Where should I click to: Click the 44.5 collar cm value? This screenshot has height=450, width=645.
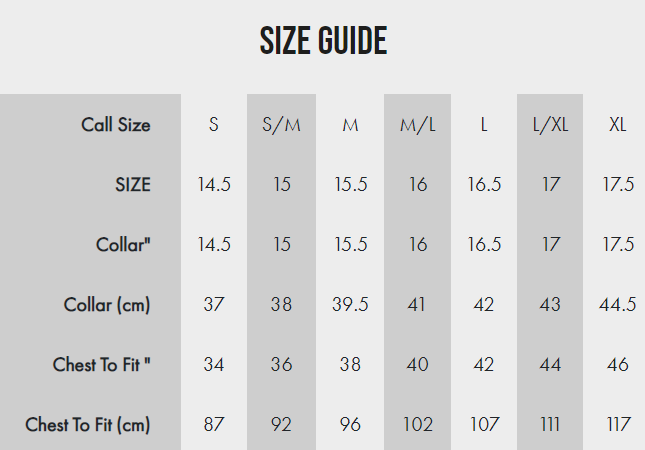coord(617,304)
